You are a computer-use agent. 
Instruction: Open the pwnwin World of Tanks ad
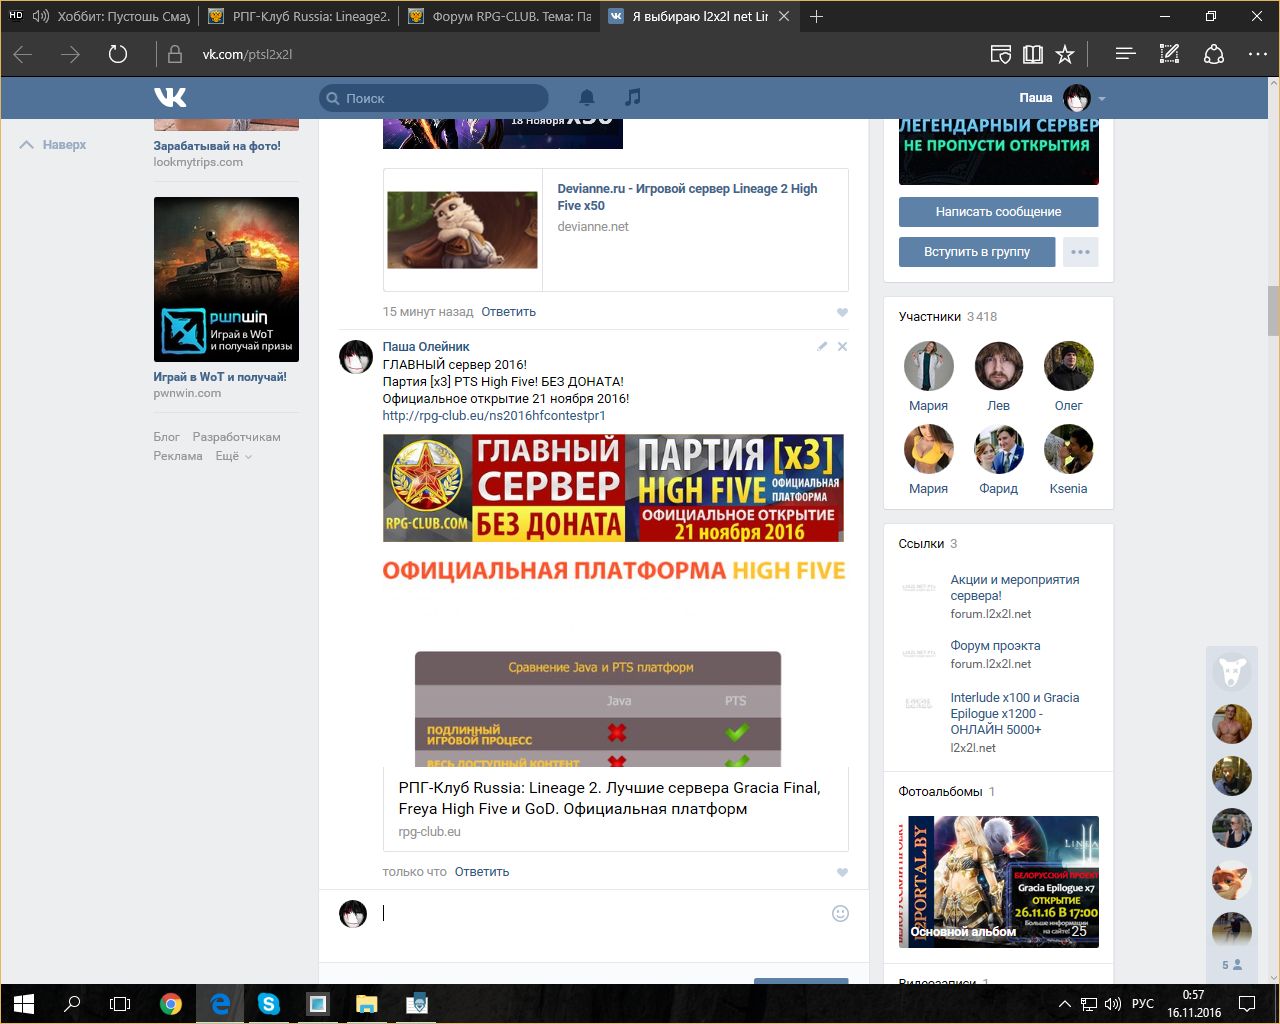pos(226,279)
